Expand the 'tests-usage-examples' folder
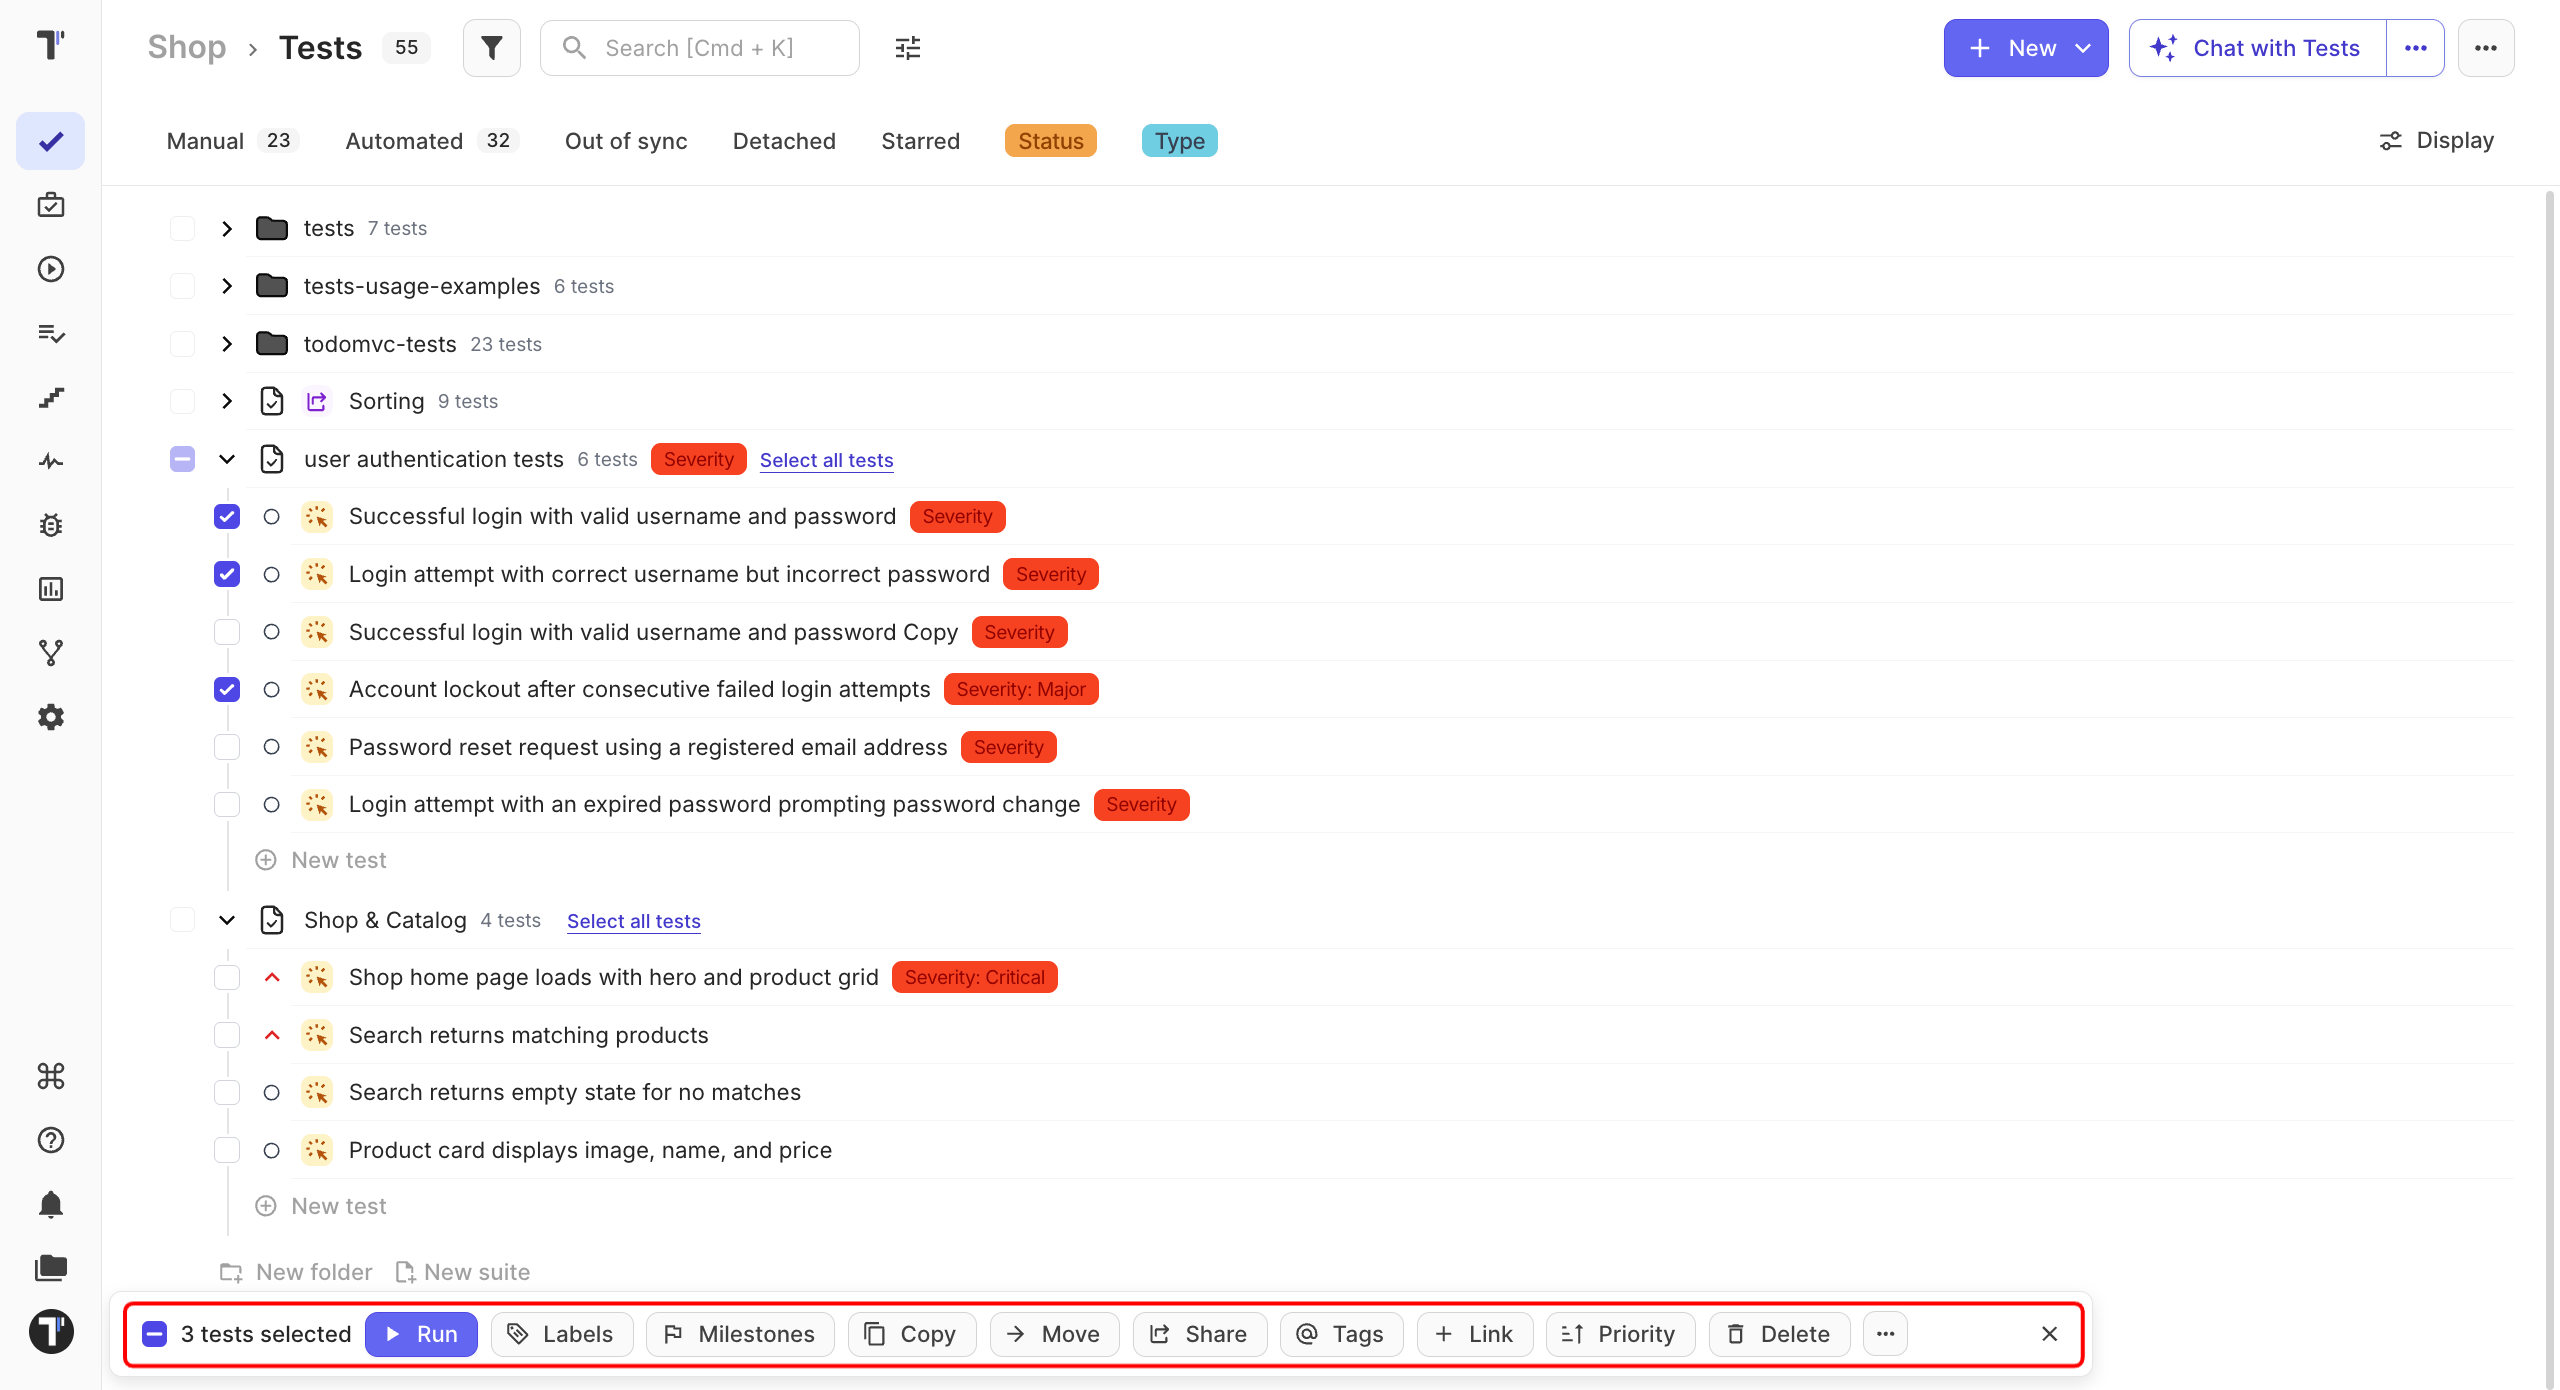The image size is (2560, 1390). [x=227, y=286]
